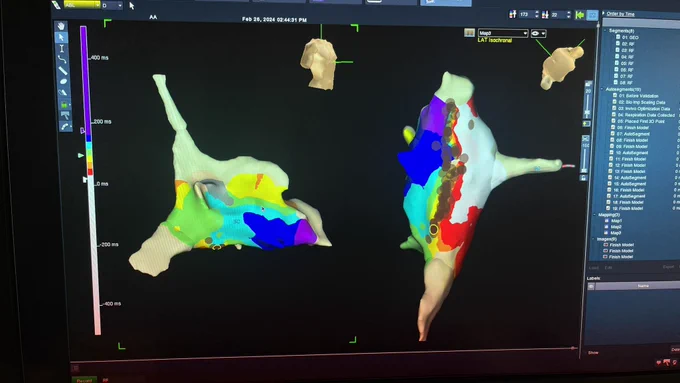Click the Show button under Labels
Viewport: 680px width, 383px height.
click(593, 353)
